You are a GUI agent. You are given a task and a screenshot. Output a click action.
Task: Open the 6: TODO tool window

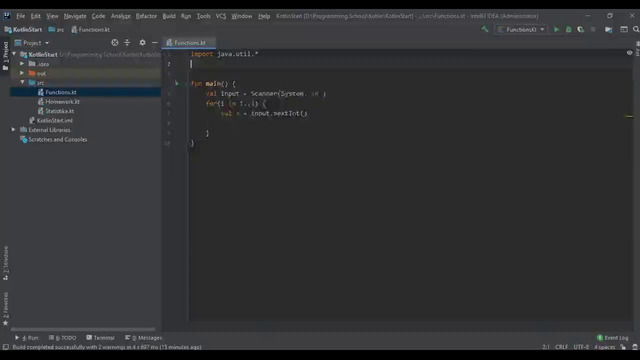[62, 338]
